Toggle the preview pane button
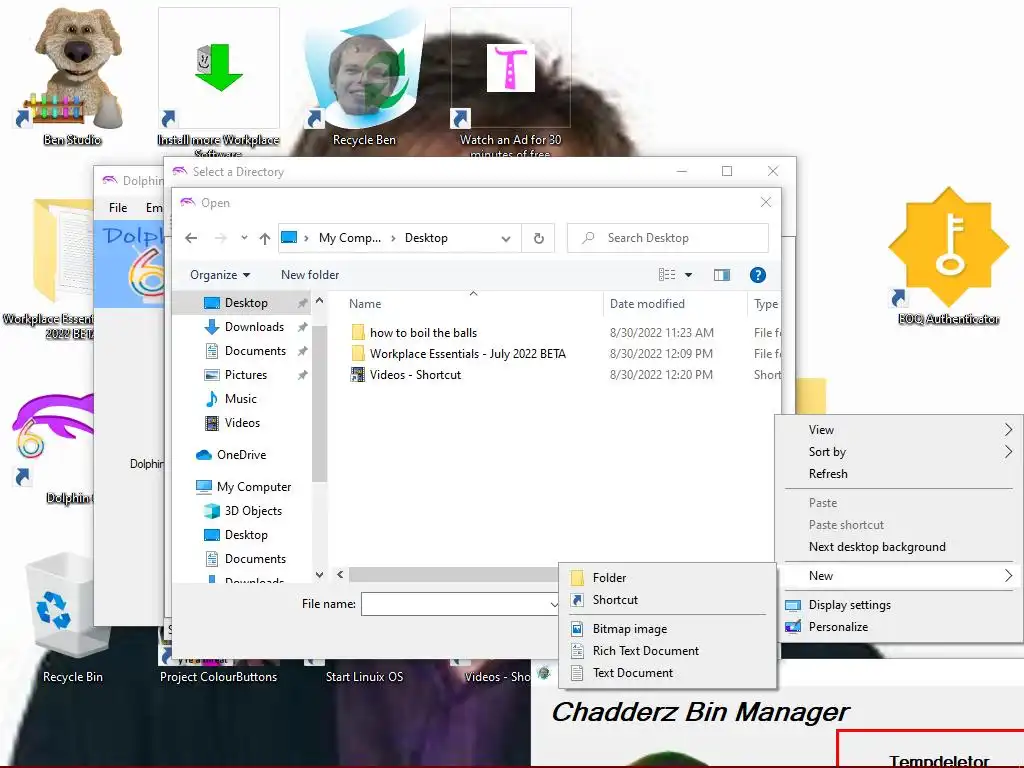This screenshot has height=768, width=1024. (722, 275)
